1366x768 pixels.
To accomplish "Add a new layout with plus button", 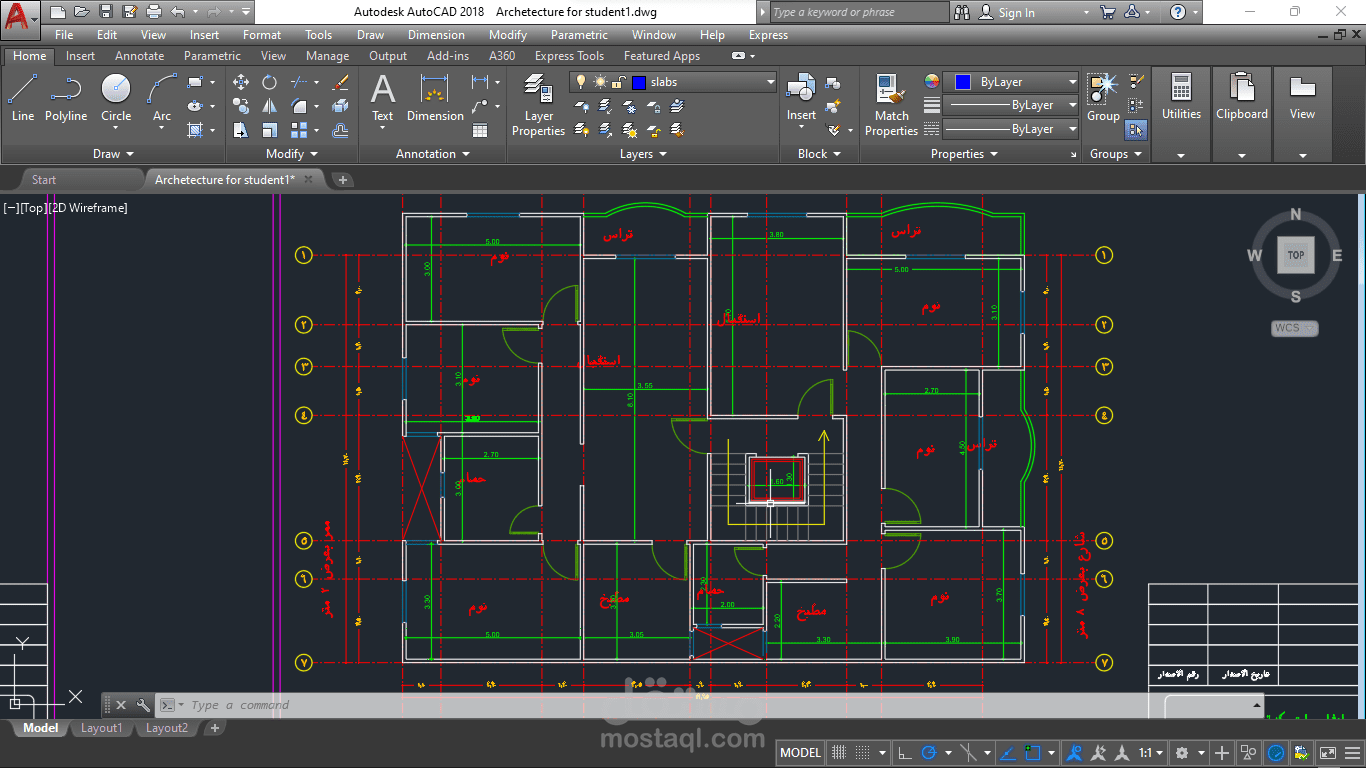I will (x=214, y=728).
